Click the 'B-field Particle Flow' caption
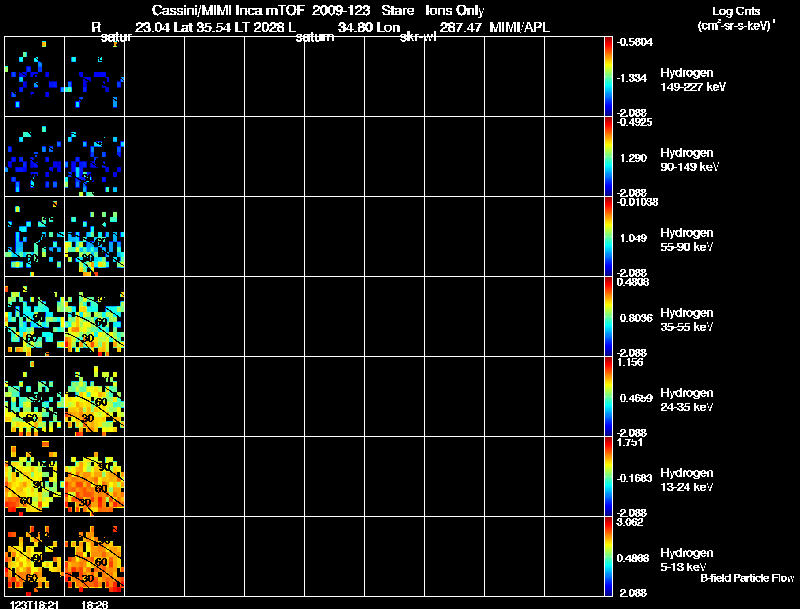The width and height of the screenshot is (800, 609). click(747, 578)
